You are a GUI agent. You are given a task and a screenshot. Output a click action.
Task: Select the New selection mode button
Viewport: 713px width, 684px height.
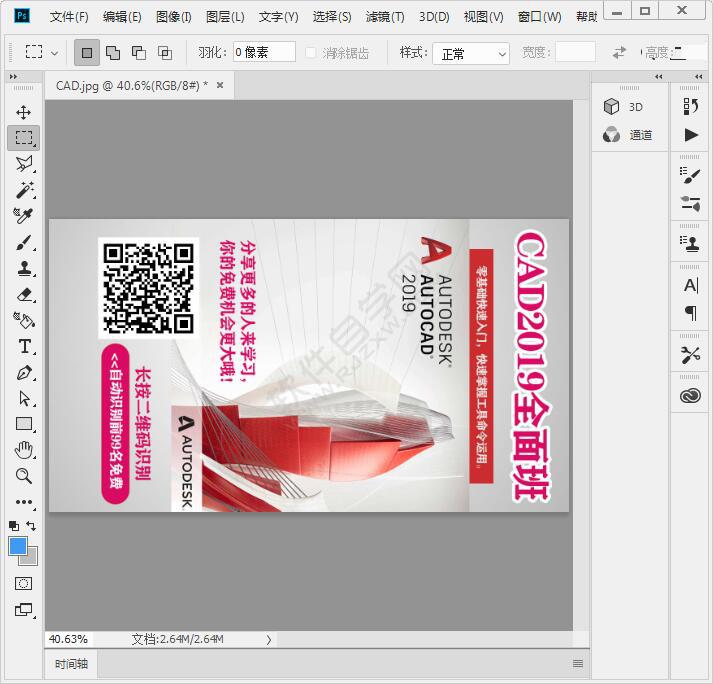click(87, 53)
